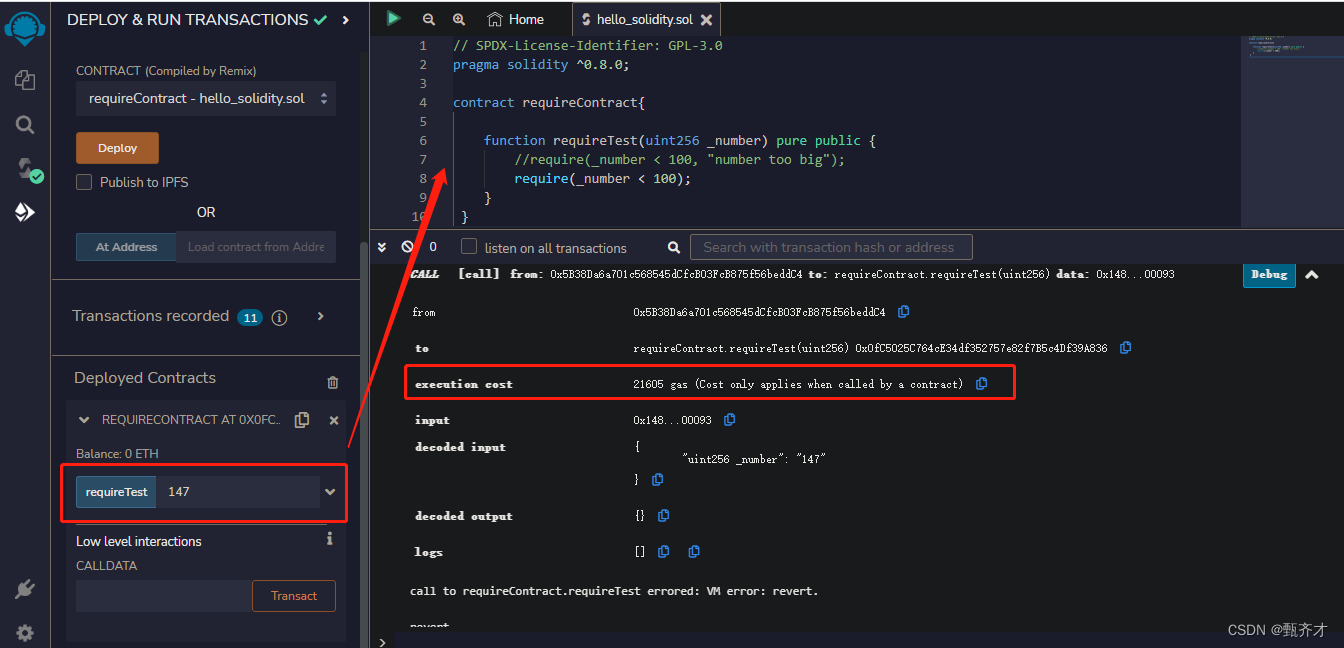
Task: Open the Low level interactions info icon
Action: click(x=329, y=539)
